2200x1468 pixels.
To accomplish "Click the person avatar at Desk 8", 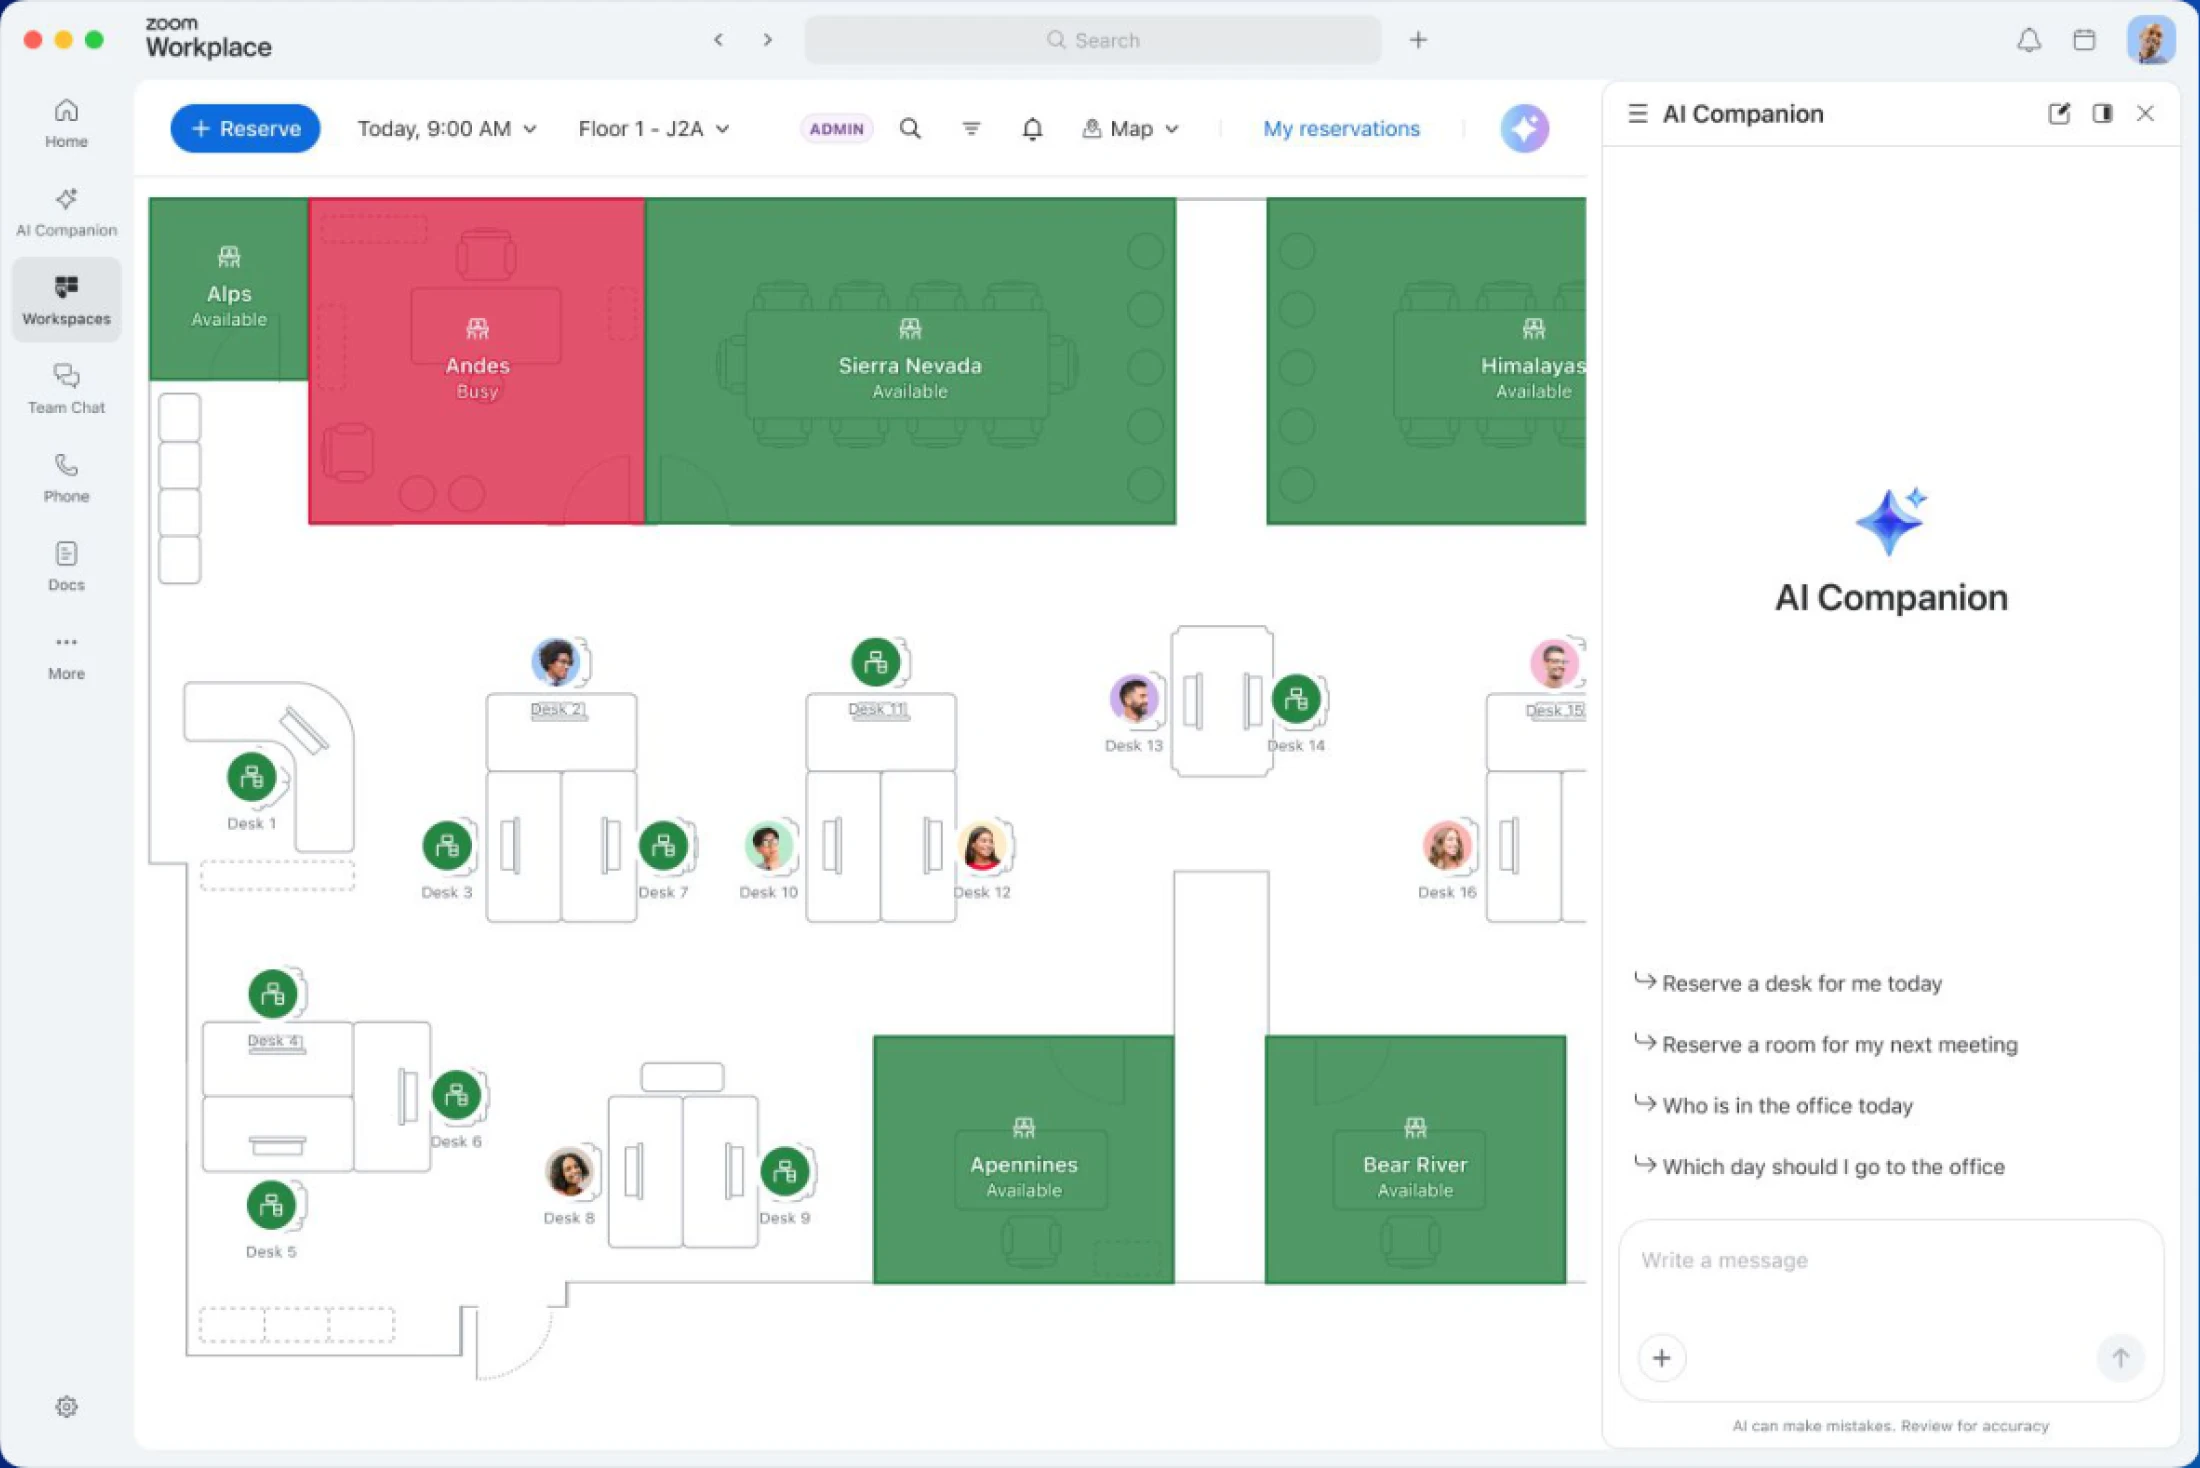I will point(569,1171).
